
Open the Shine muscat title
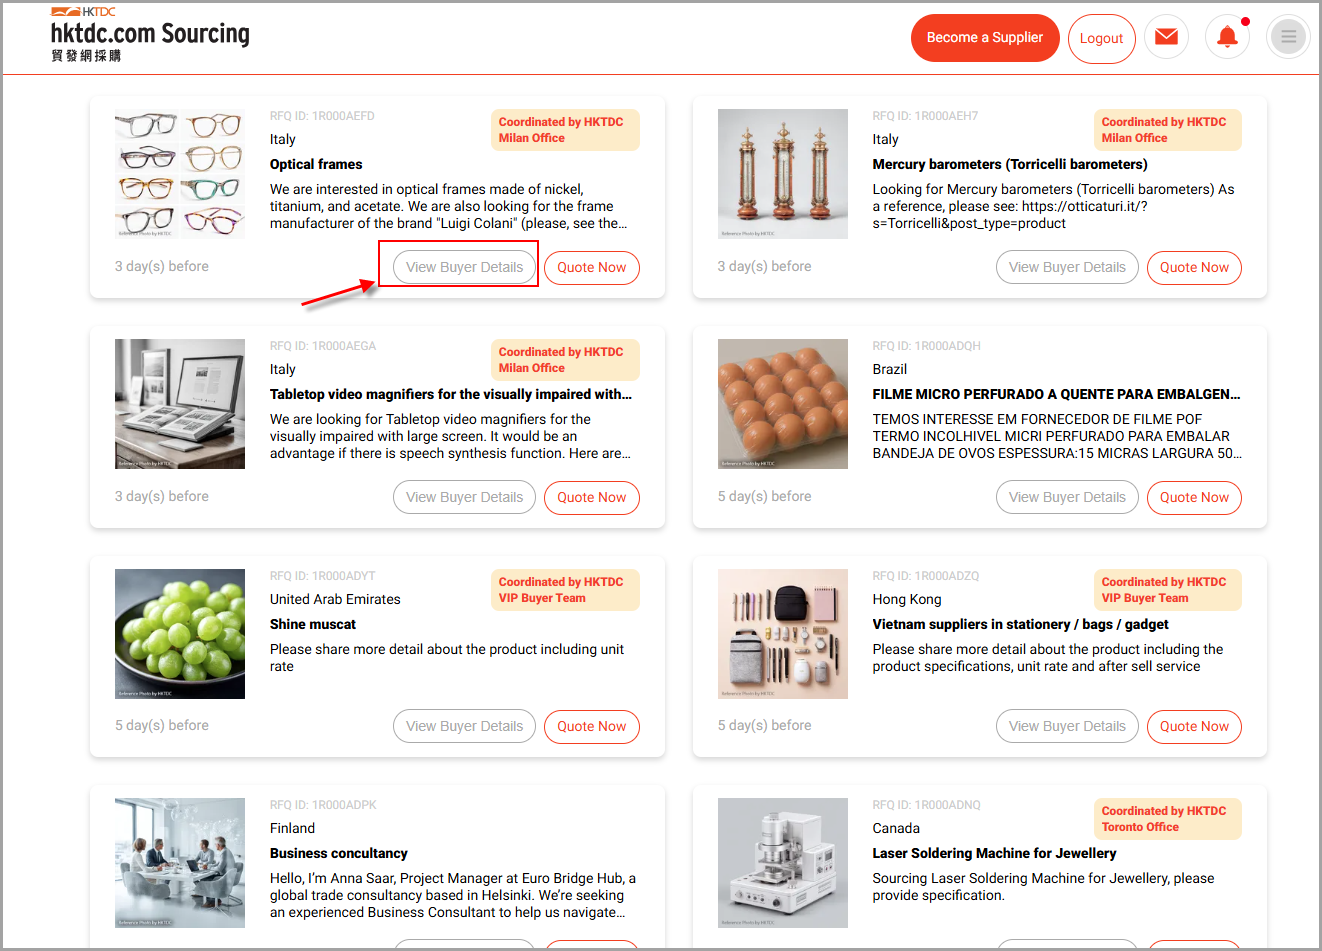(x=313, y=624)
